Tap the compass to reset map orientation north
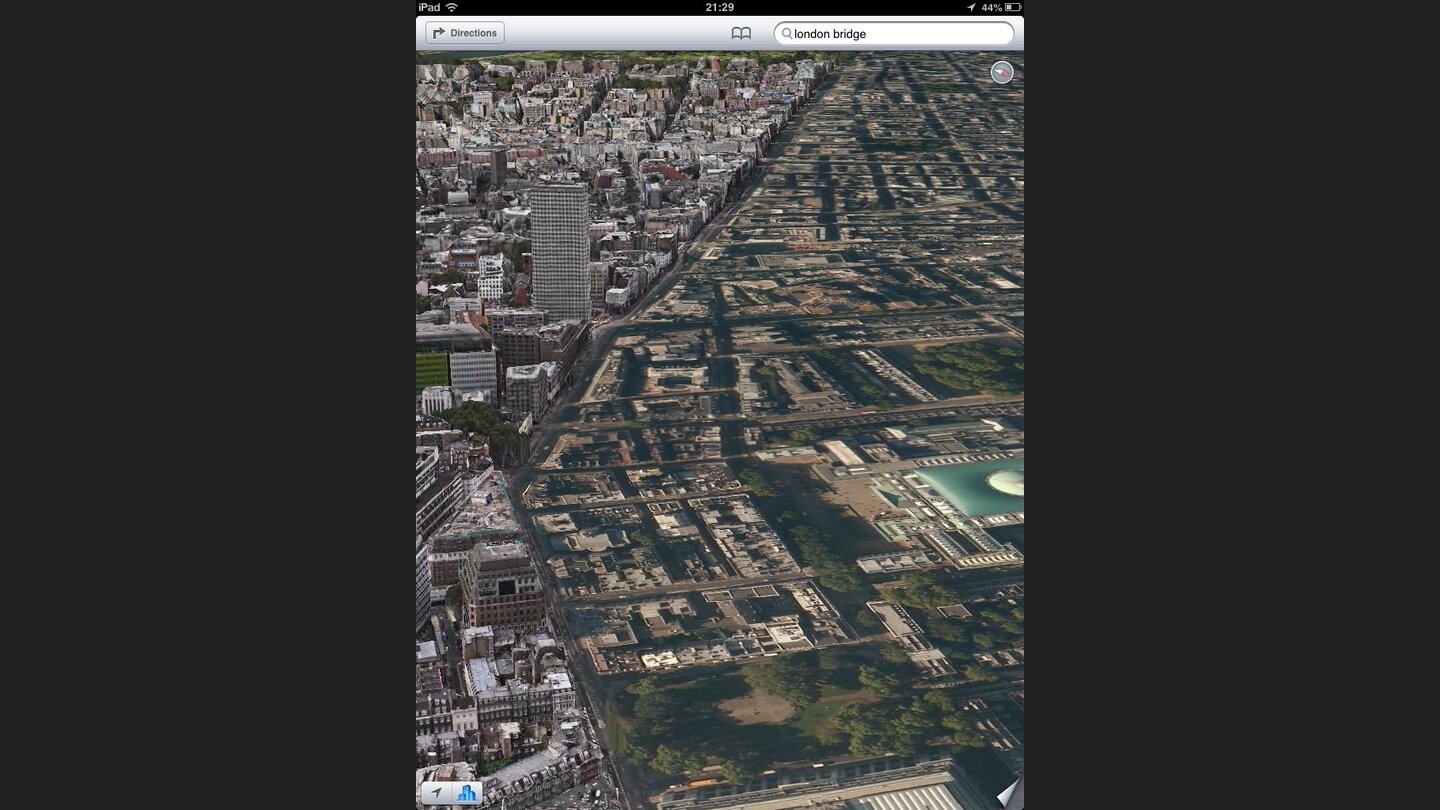 (1002, 72)
